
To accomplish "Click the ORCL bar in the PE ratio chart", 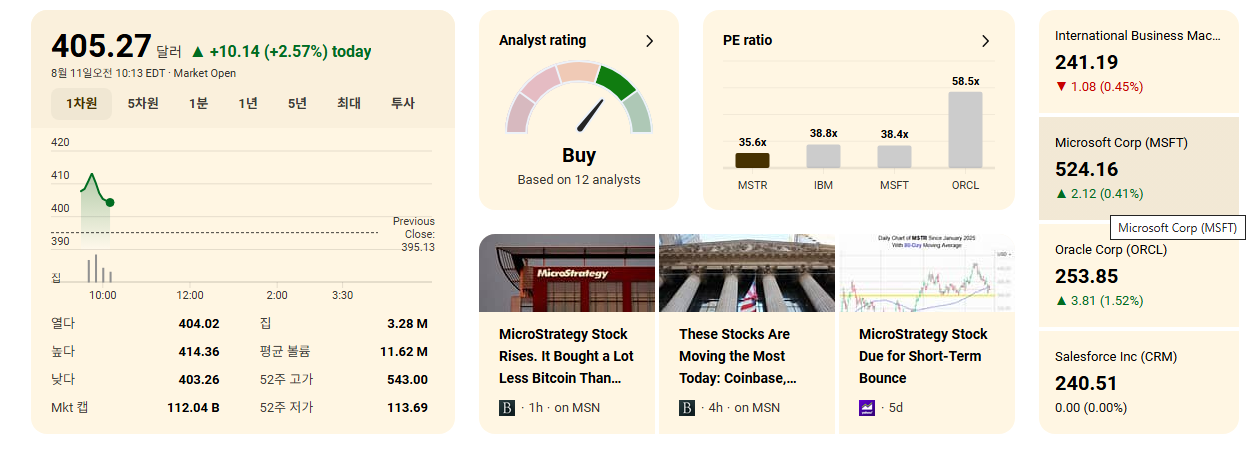I will (x=965, y=130).
